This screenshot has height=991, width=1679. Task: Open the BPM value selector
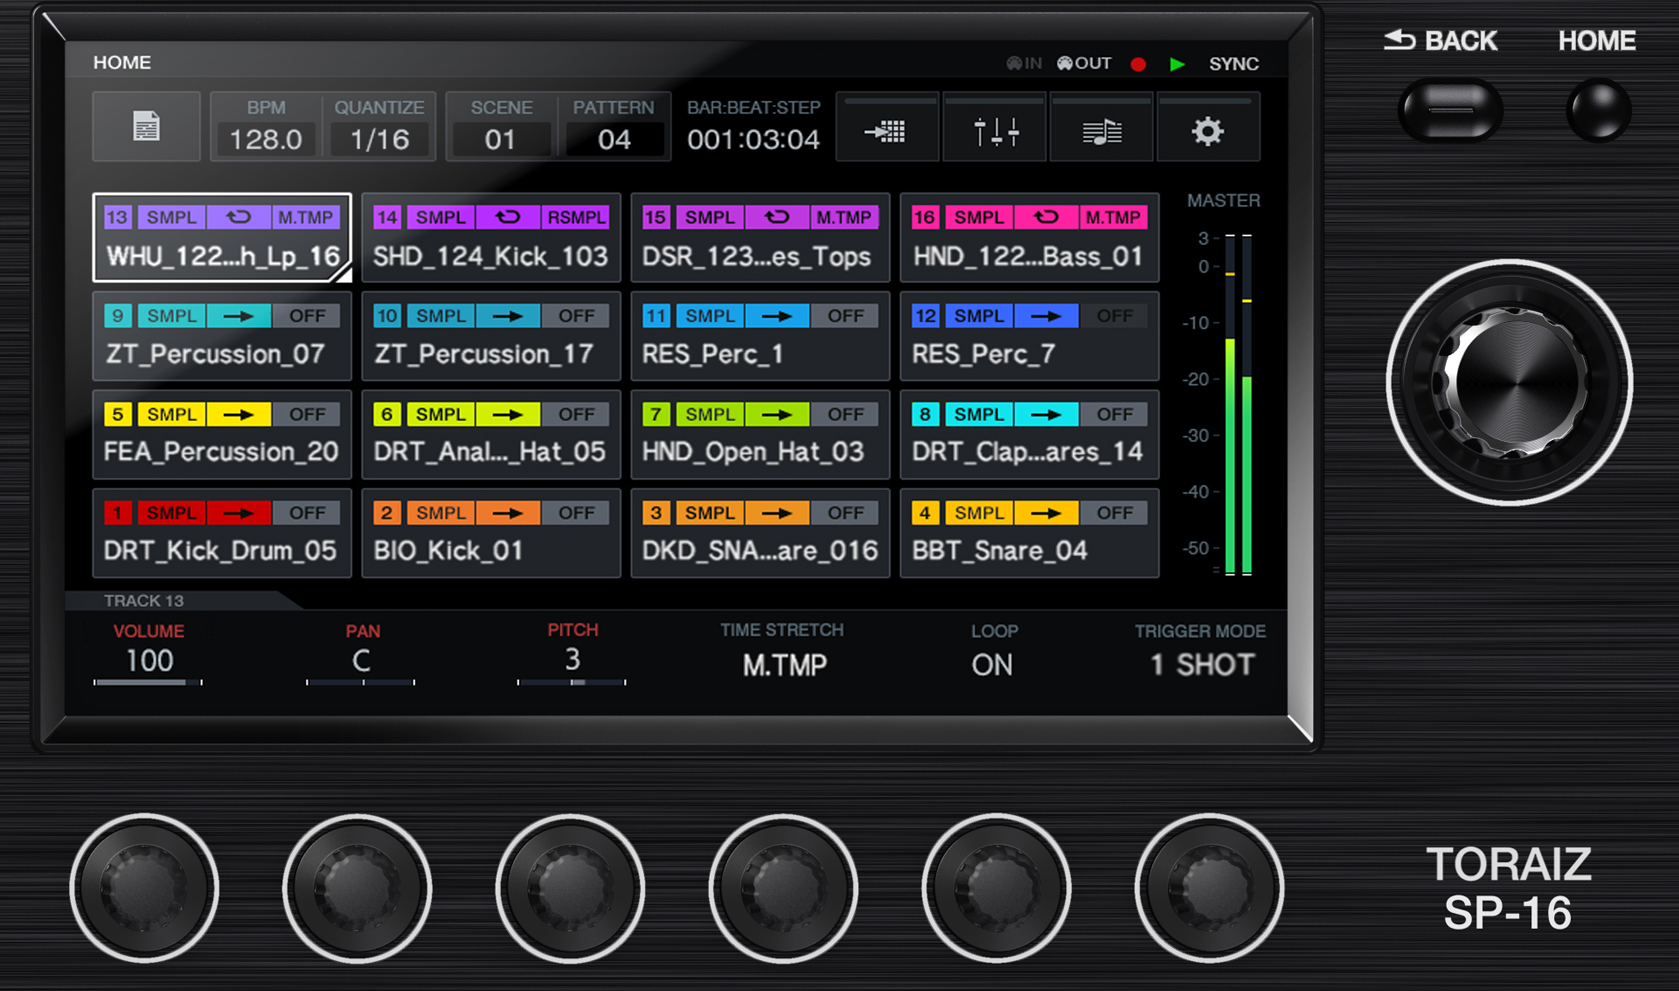(265, 127)
